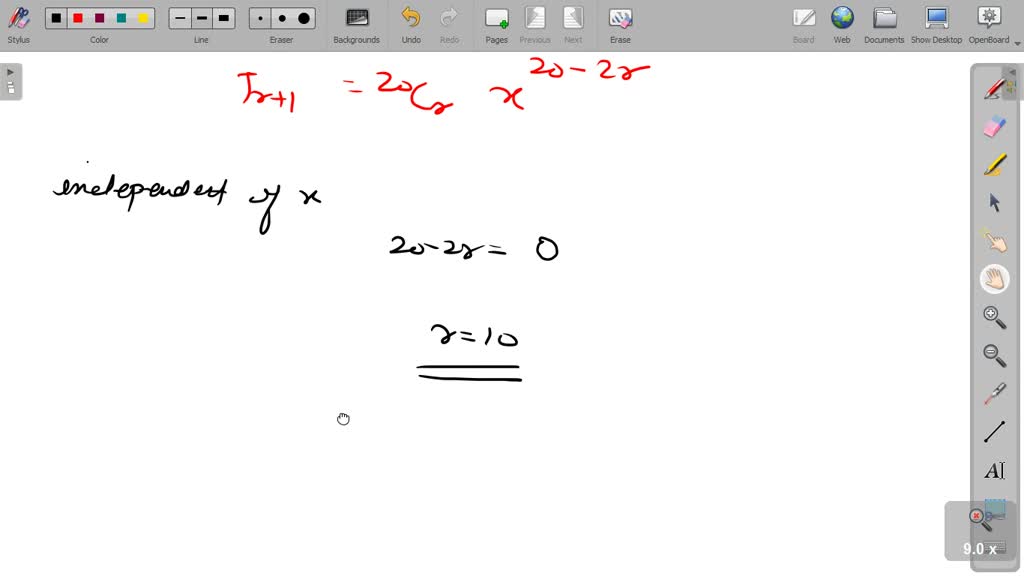Screen dimensions: 1024x576
Task: Undo the last stroke
Action: click(x=411, y=25)
